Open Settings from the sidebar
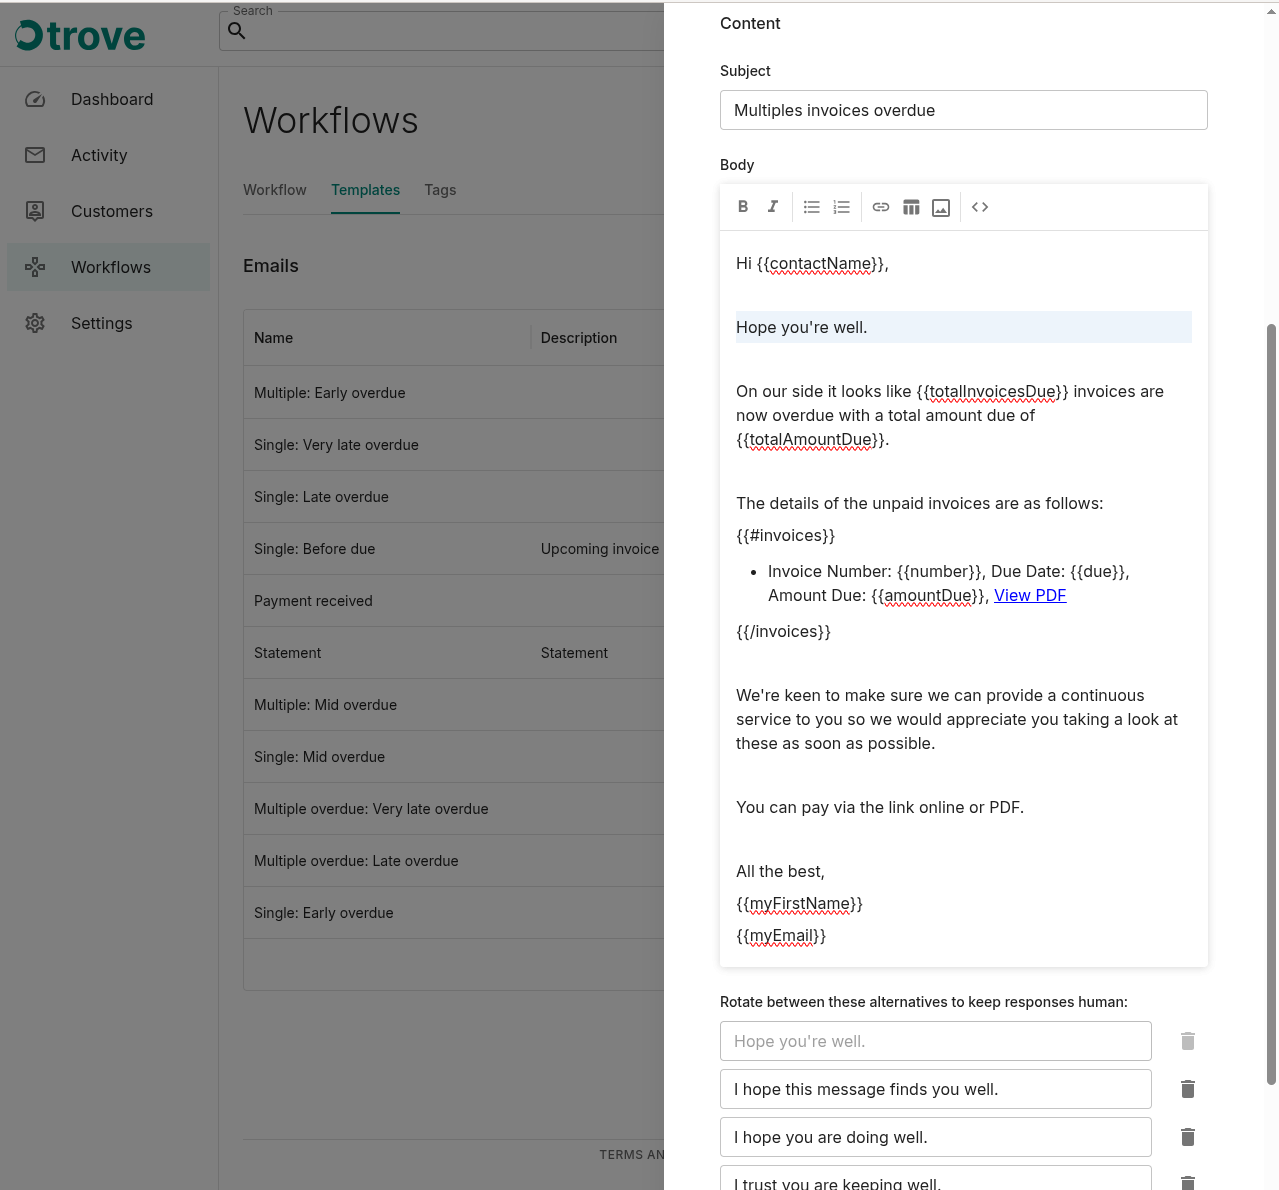This screenshot has height=1190, width=1279. 101,323
